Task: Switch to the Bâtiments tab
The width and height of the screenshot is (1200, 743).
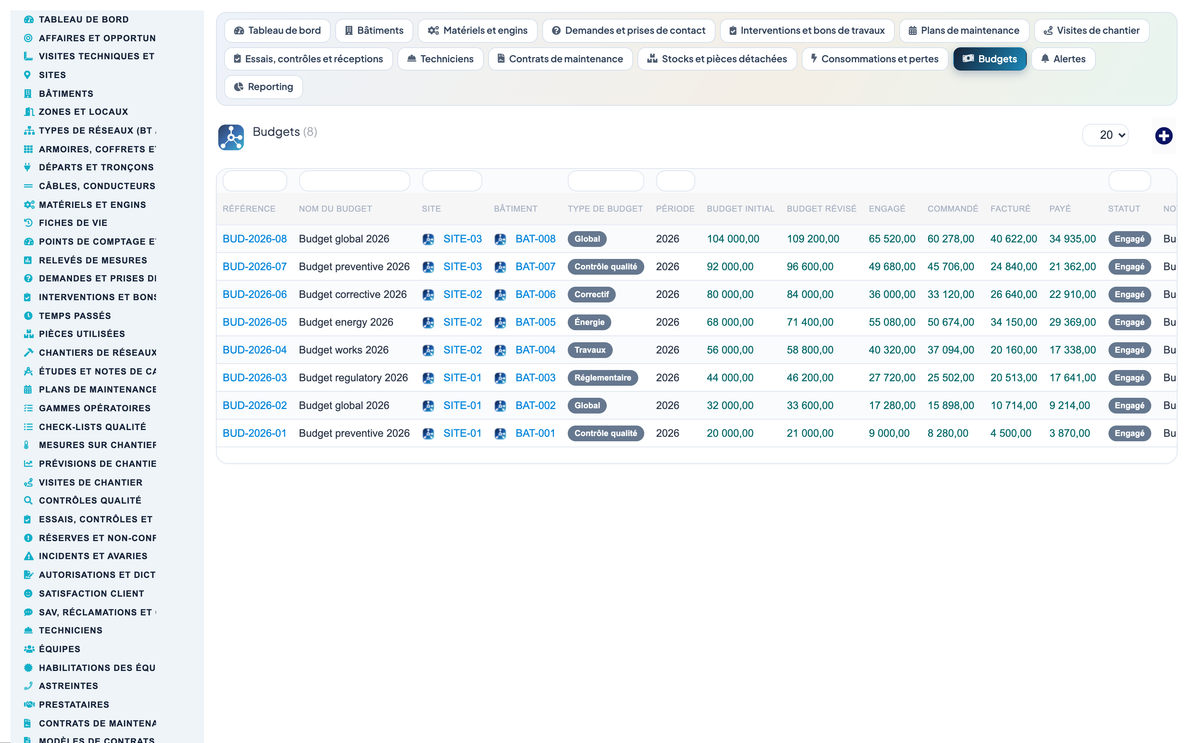Action: 374,31
